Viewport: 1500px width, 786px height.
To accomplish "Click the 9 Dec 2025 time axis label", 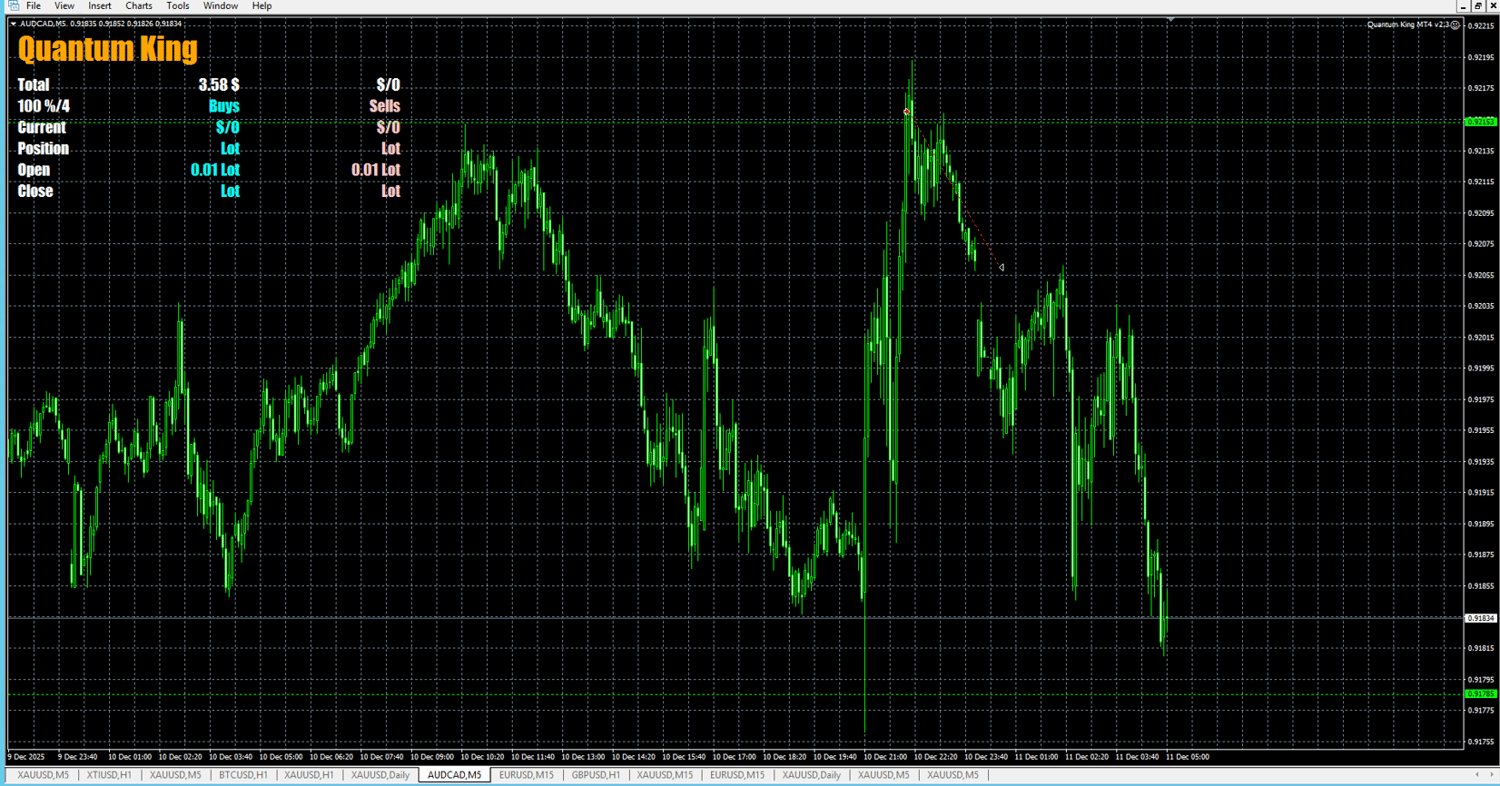I will click(25, 757).
